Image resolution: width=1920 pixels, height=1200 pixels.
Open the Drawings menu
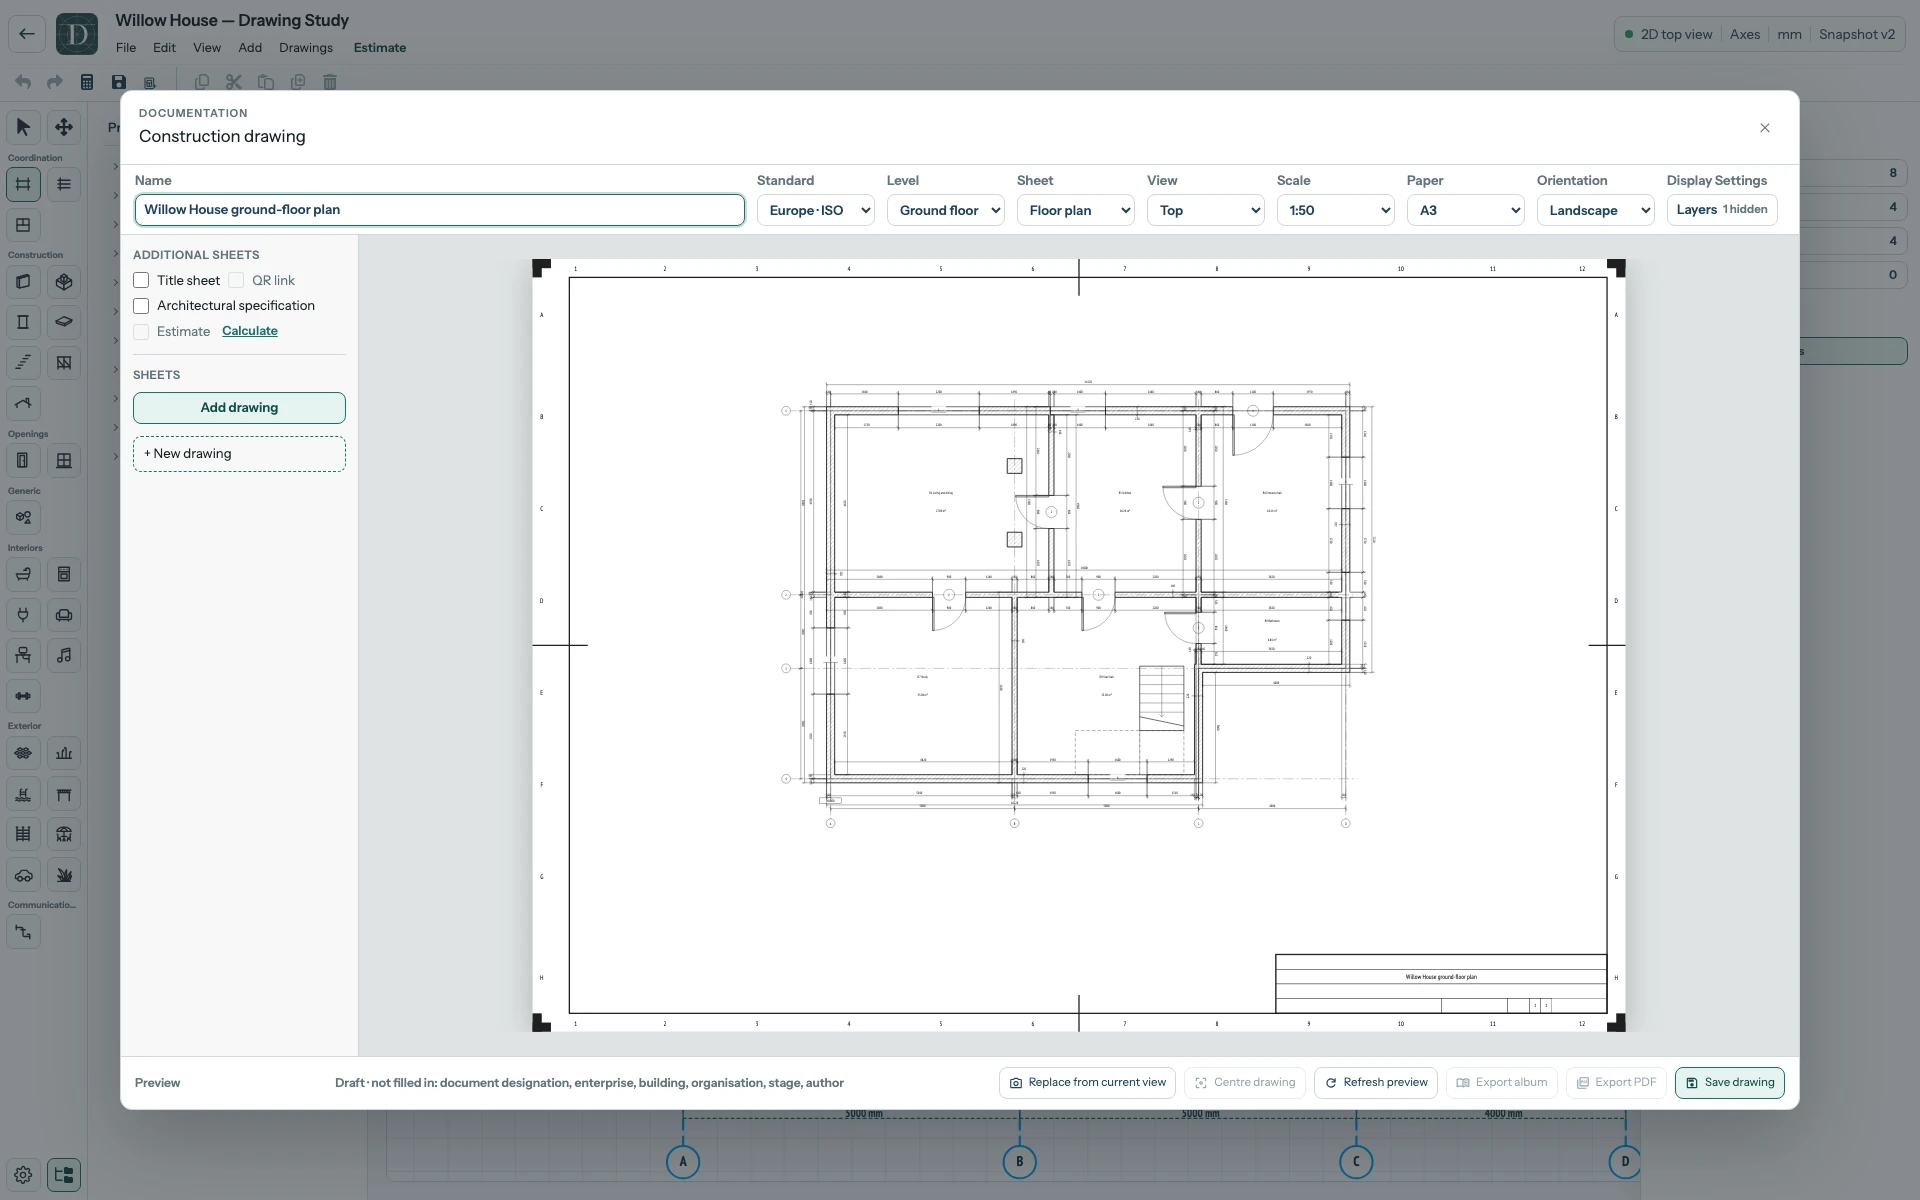coord(306,47)
